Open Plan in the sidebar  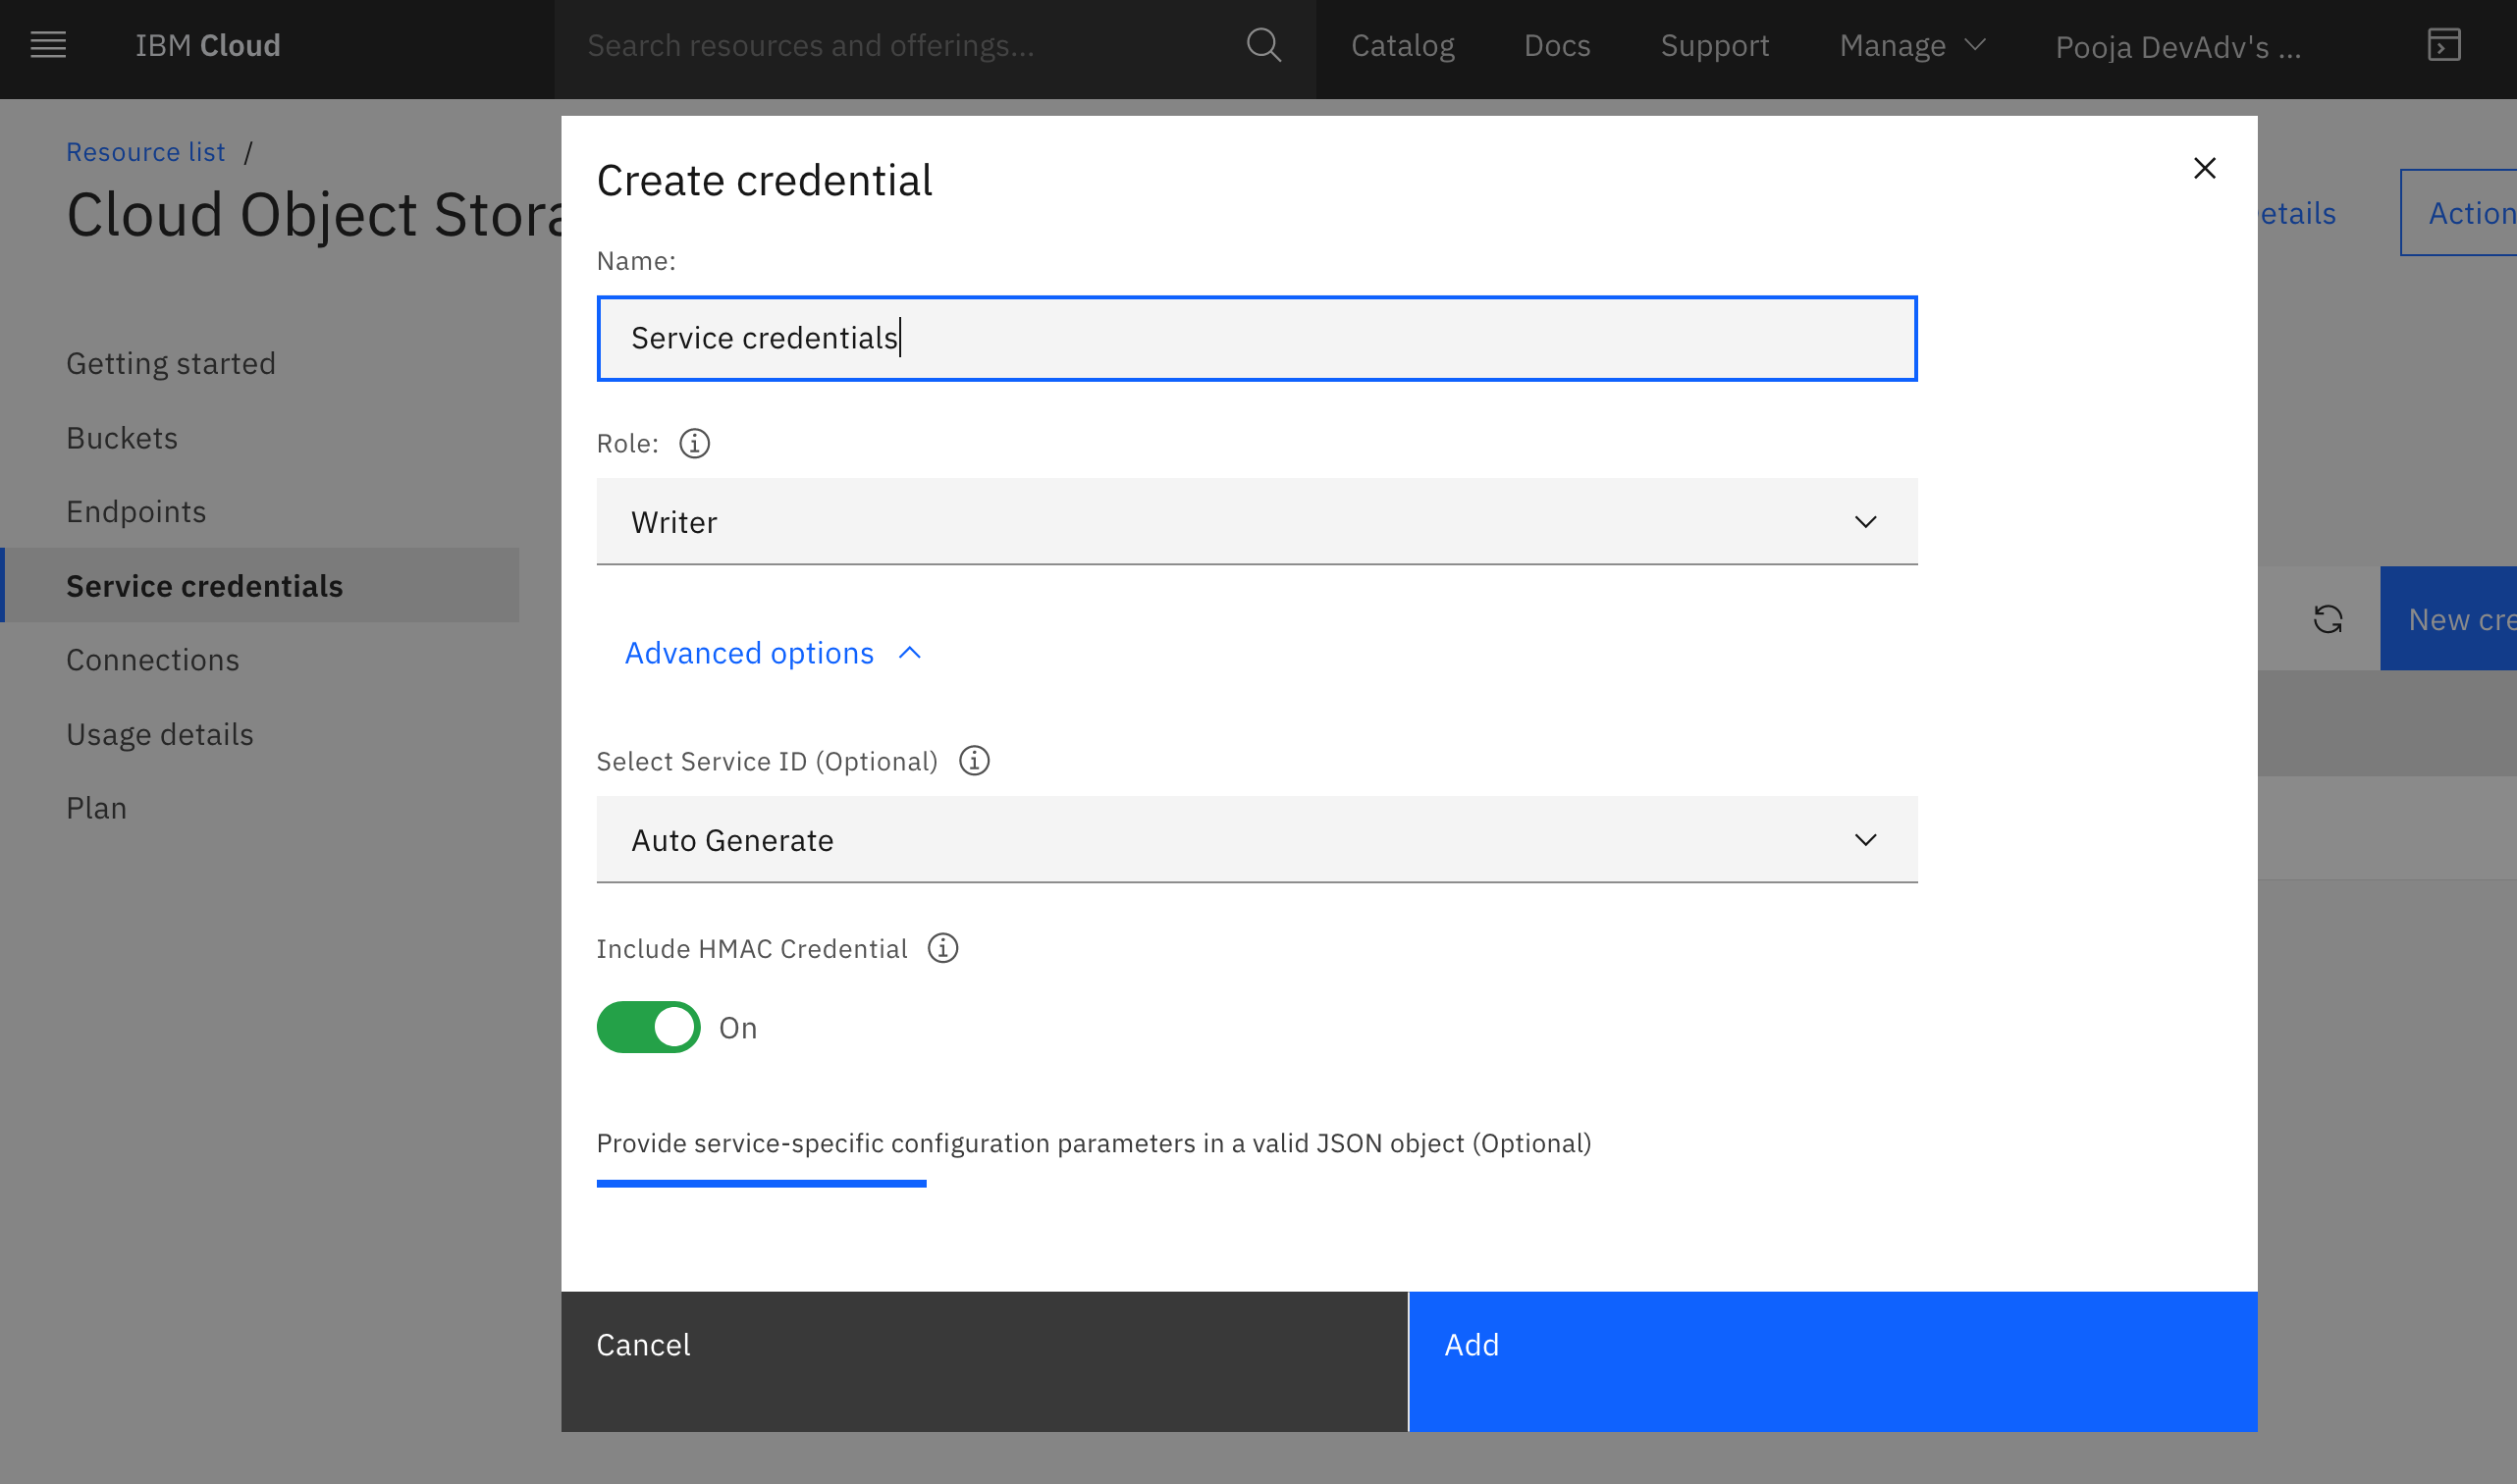(96, 808)
